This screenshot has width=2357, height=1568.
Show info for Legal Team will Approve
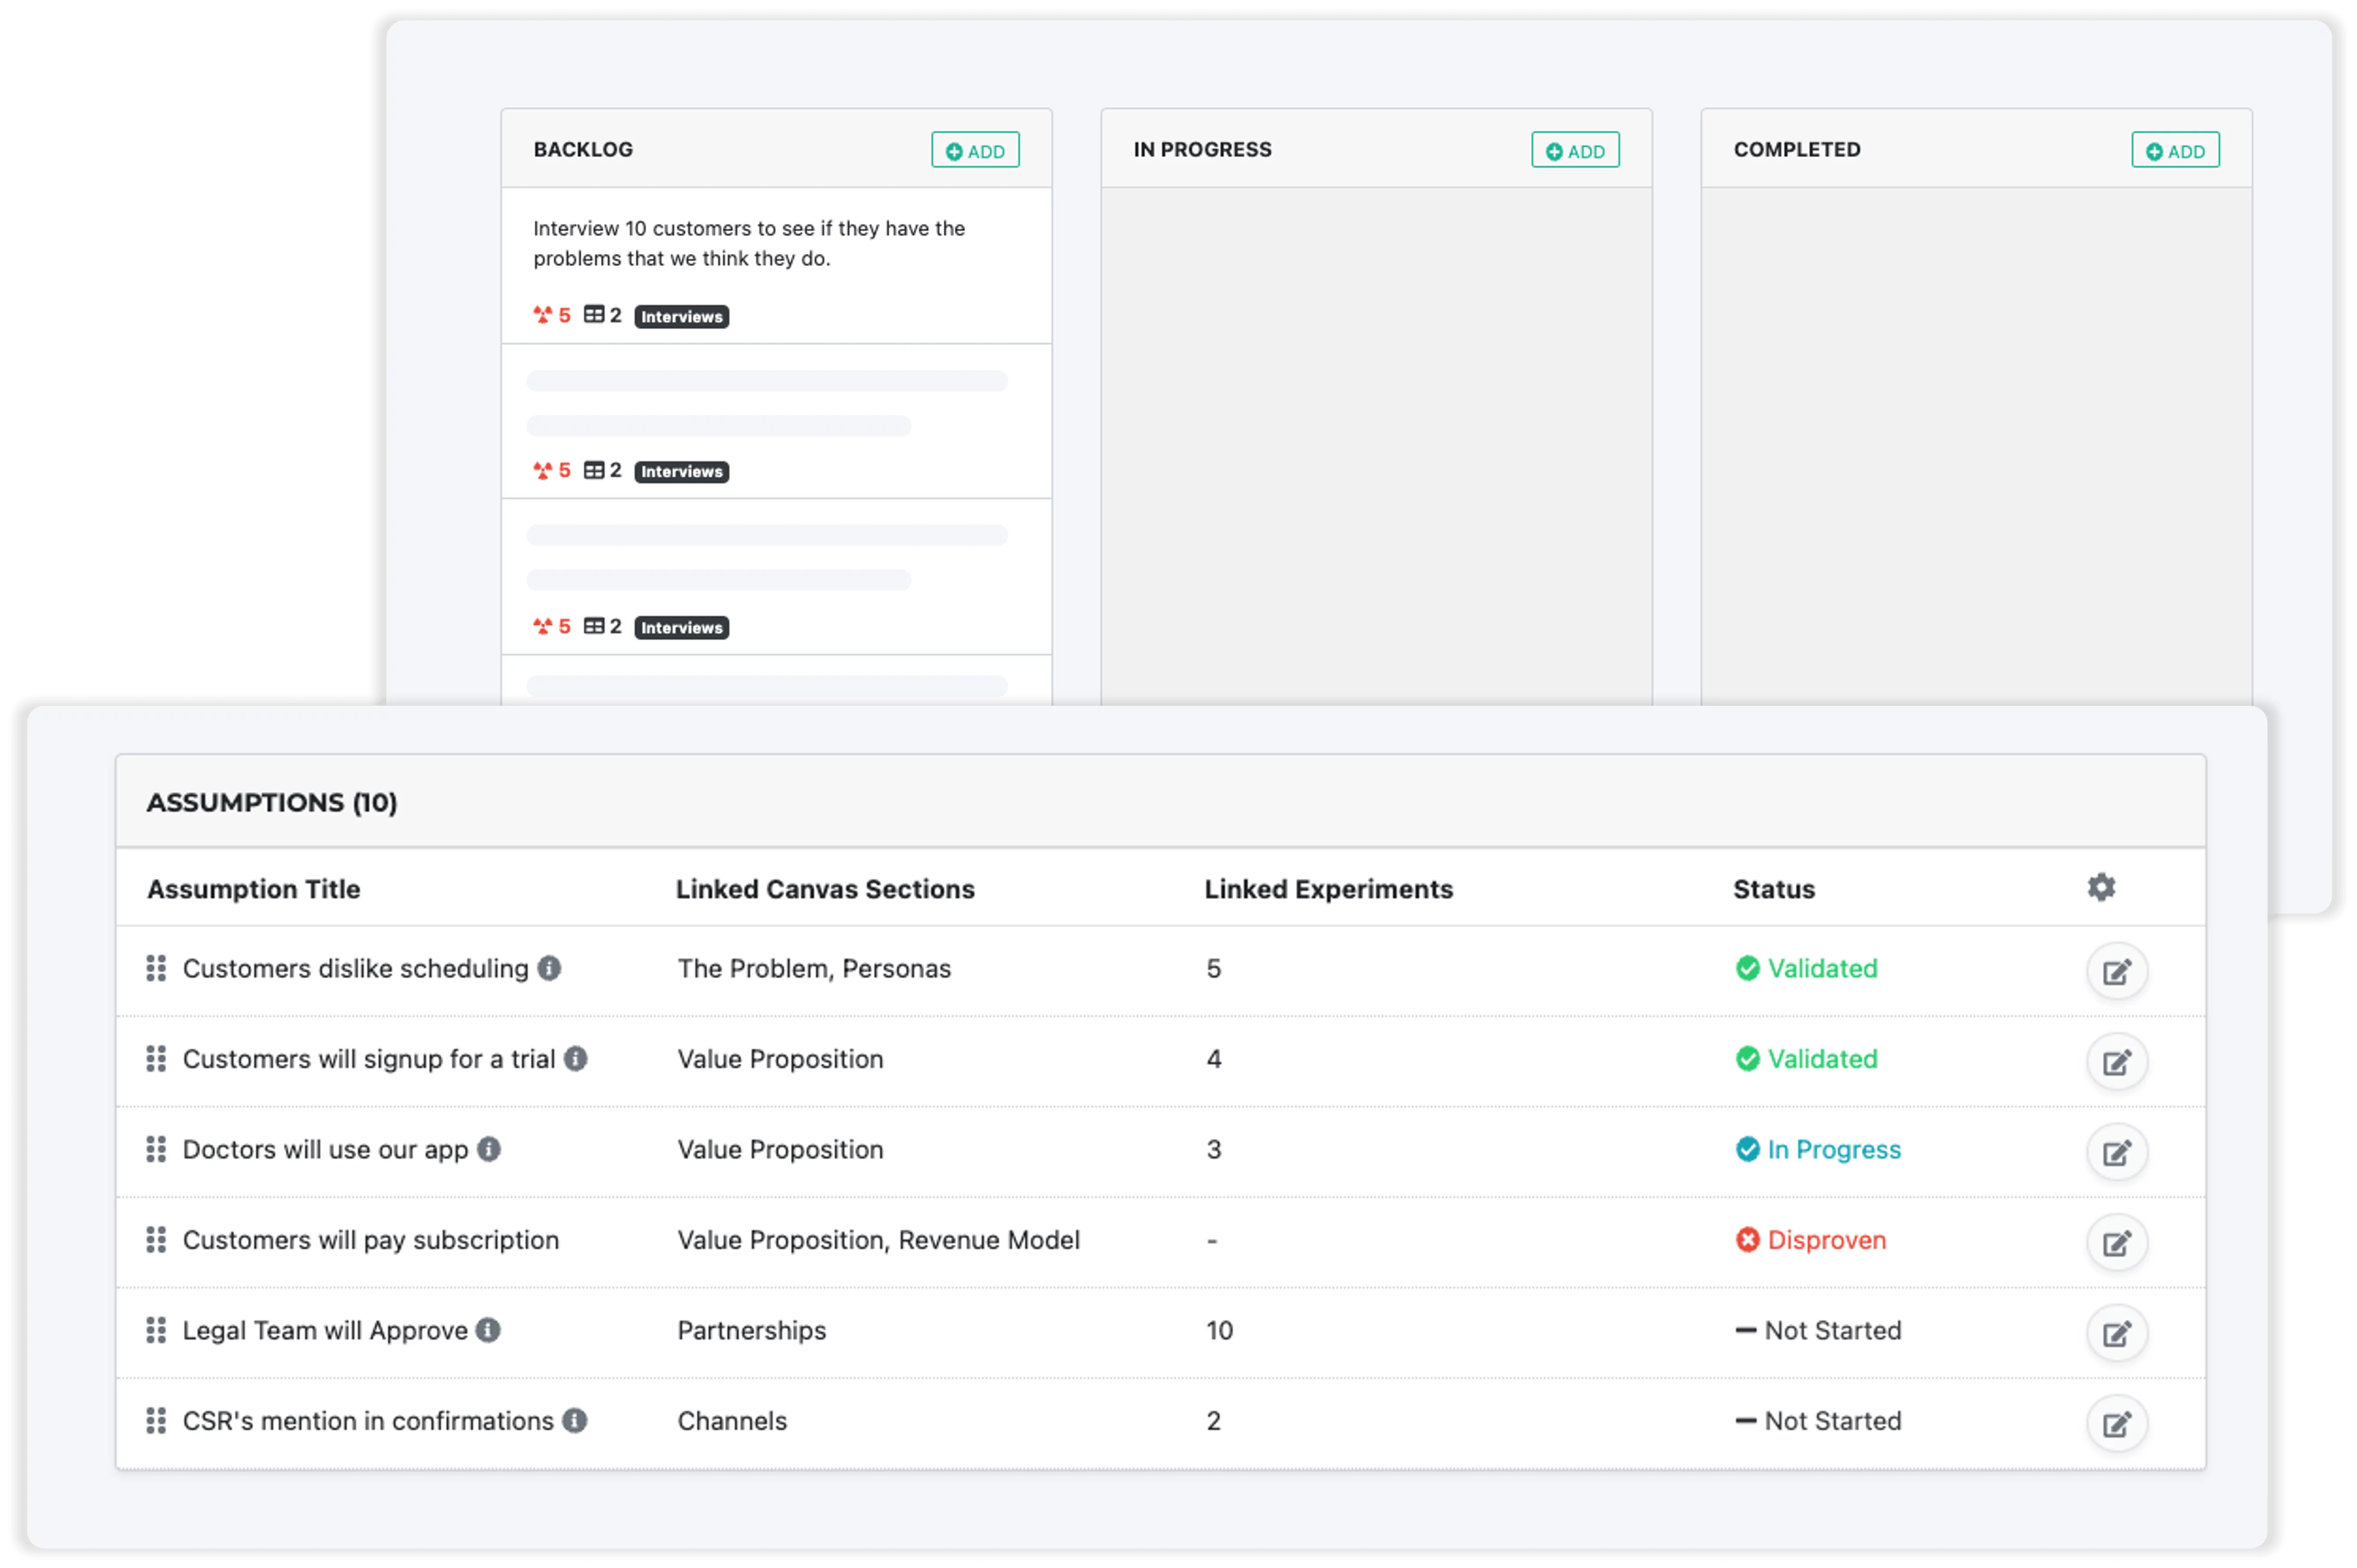(487, 1329)
